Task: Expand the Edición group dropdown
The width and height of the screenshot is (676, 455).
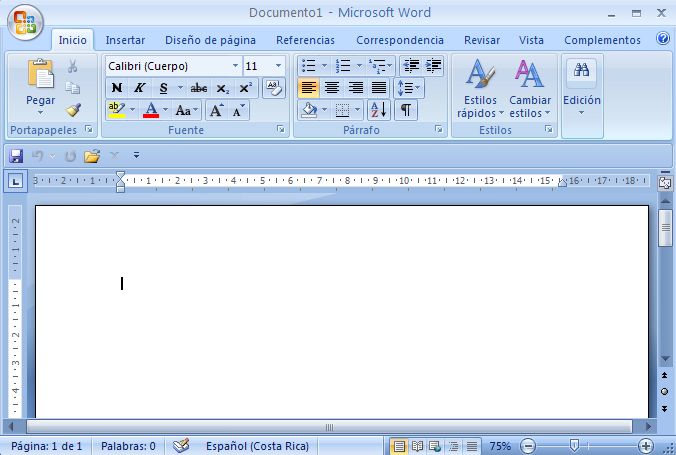Action: (x=582, y=96)
